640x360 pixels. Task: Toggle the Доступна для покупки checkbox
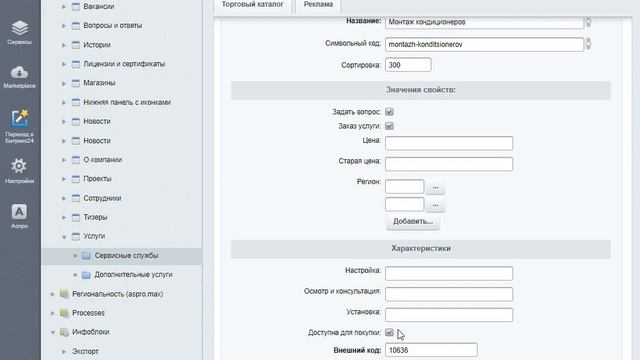(x=389, y=332)
